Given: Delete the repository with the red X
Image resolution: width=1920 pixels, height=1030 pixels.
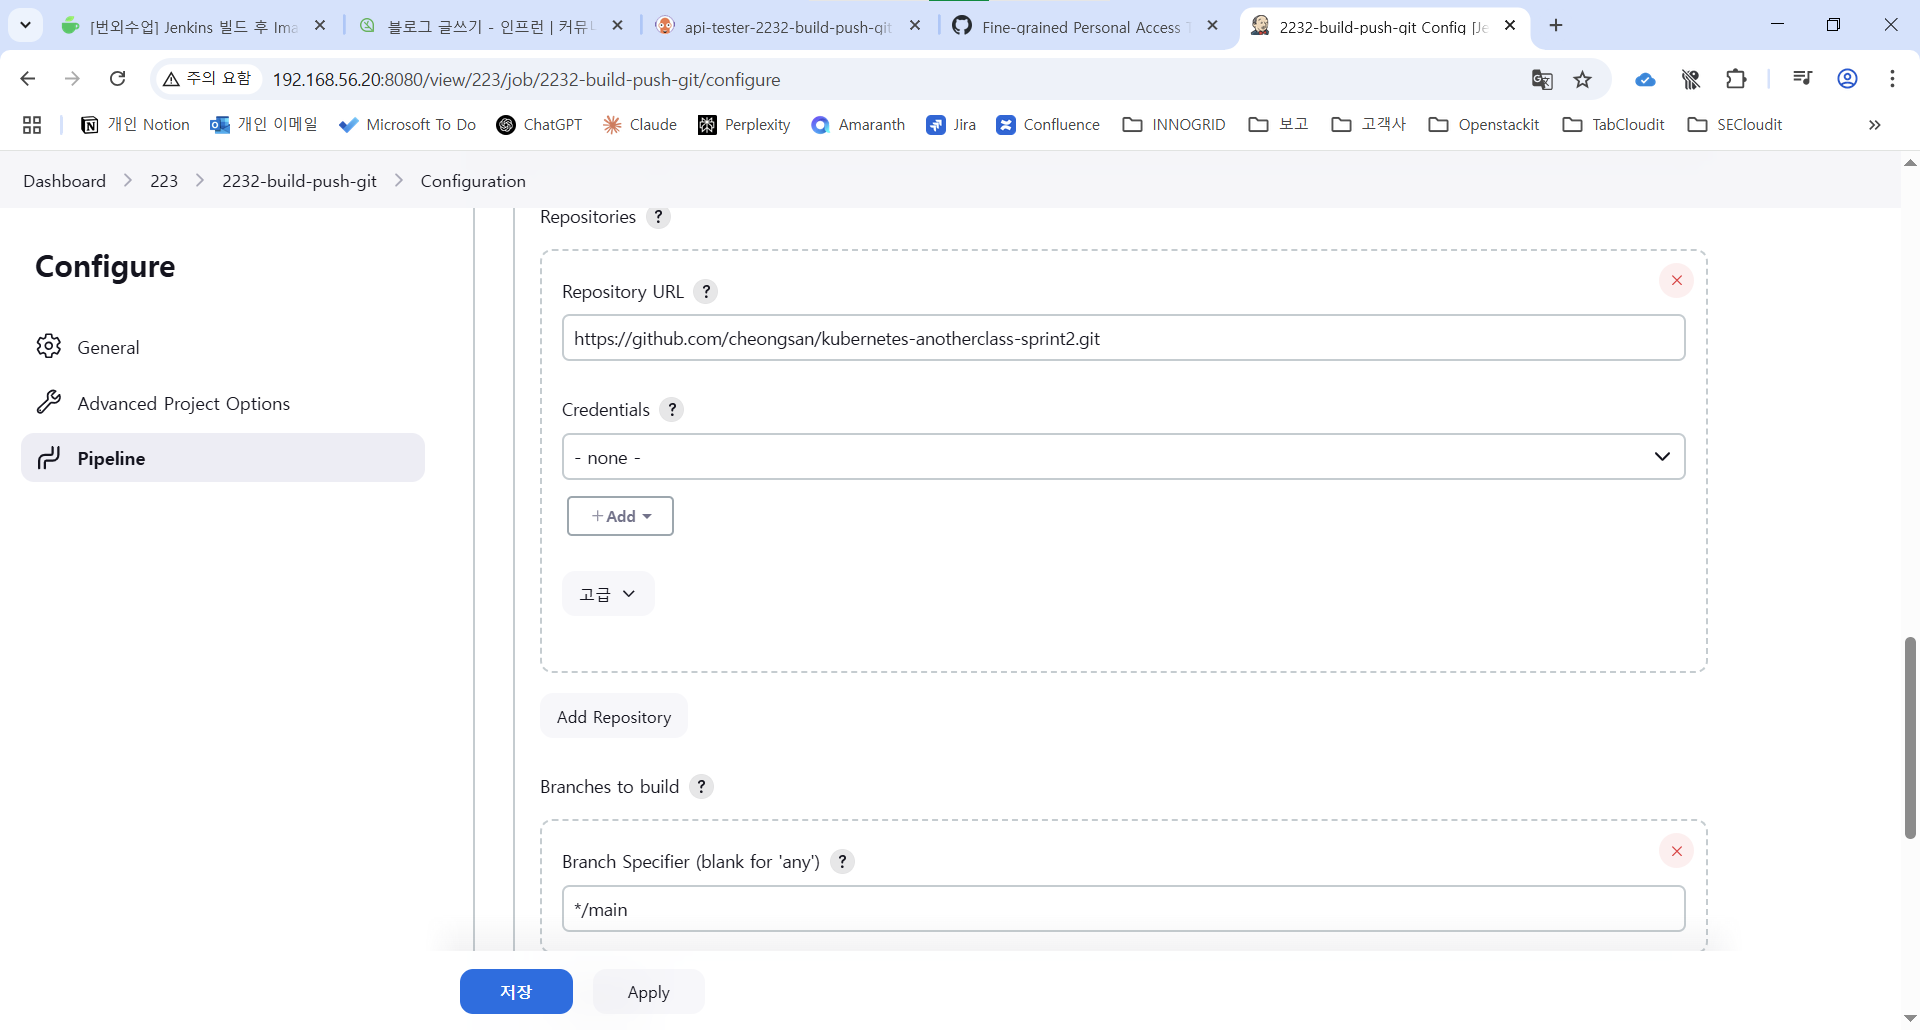Looking at the screenshot, I should pyautogui.click(x=1677, y=281).
